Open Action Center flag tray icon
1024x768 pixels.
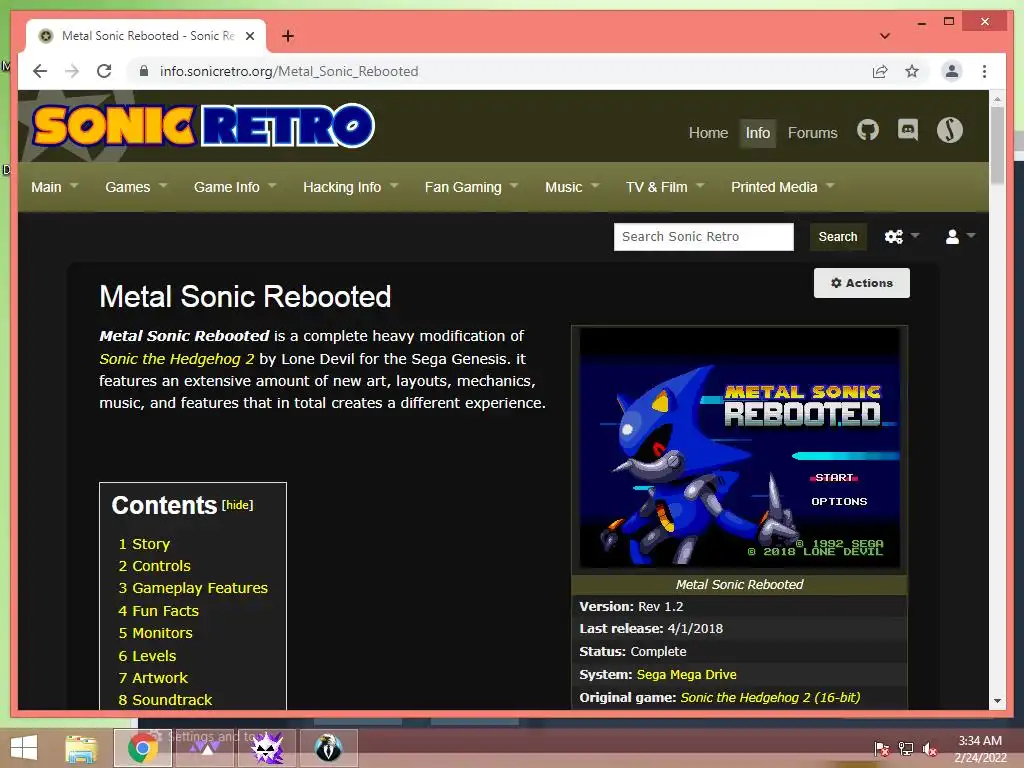coord(882,749)
